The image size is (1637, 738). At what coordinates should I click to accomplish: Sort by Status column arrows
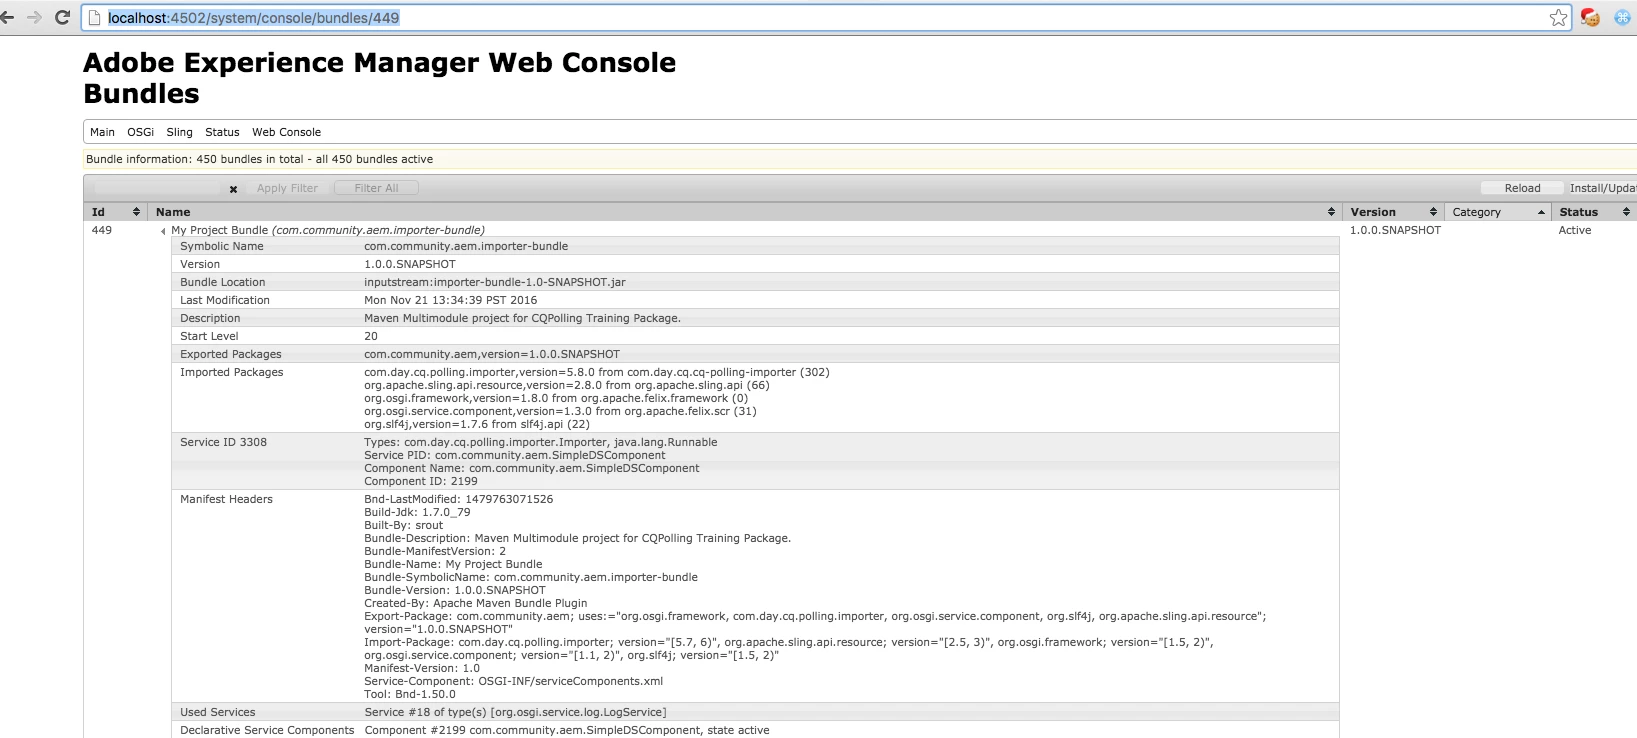1626,212
